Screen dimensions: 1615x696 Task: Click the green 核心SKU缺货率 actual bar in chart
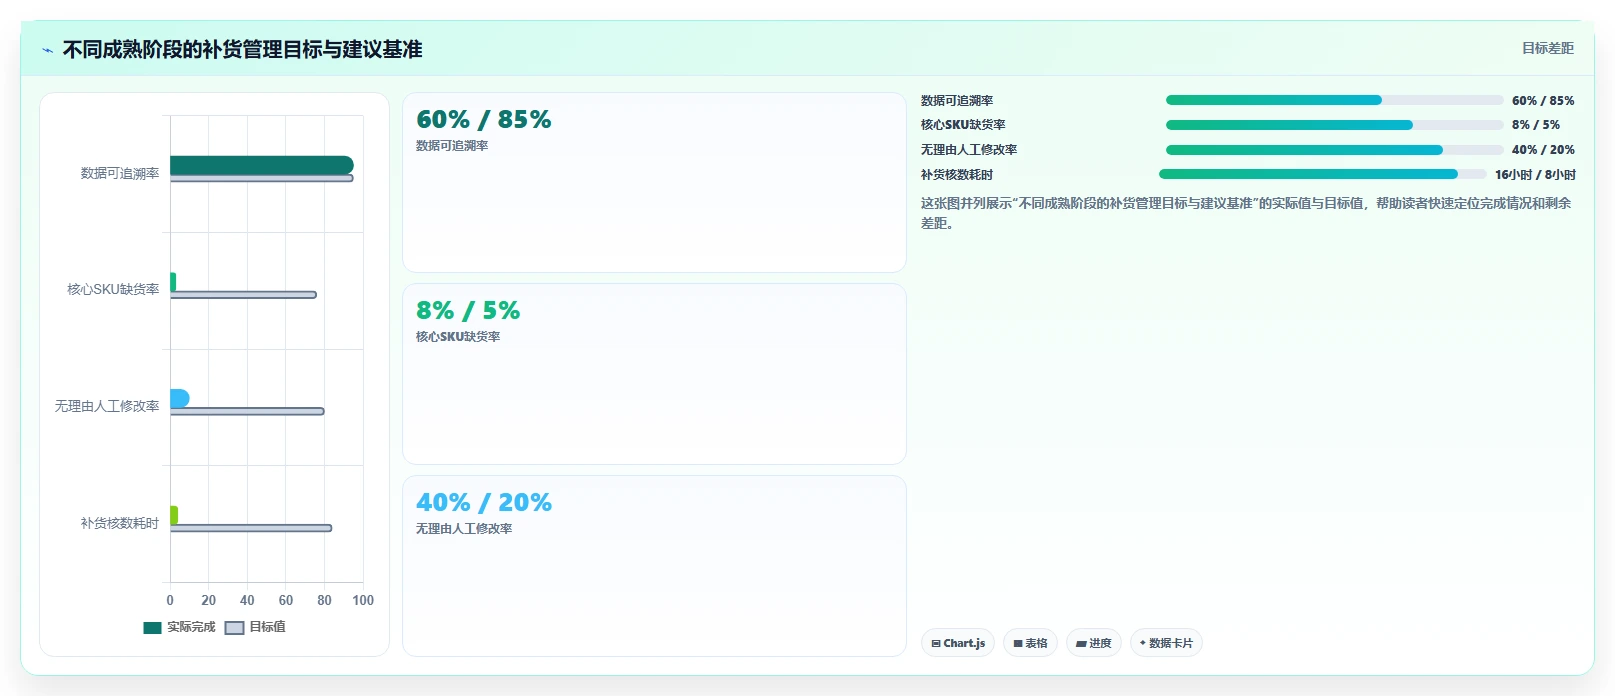173,282
